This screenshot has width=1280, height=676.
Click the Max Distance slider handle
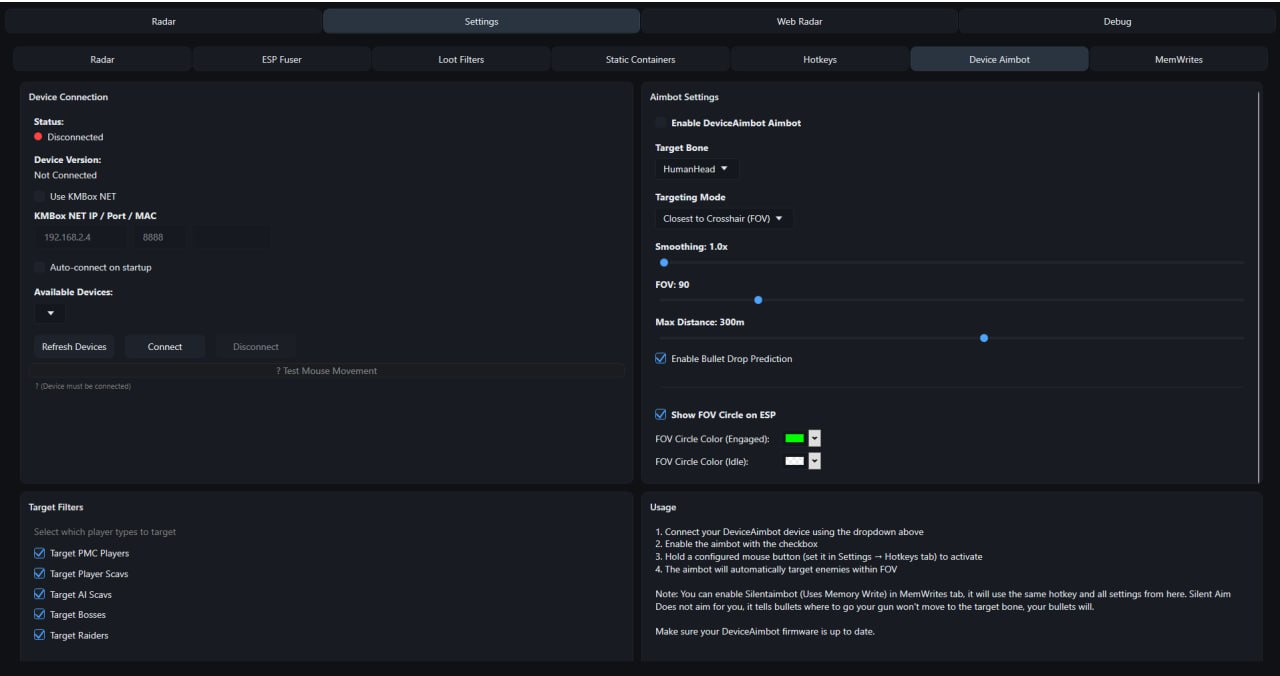coord(984,338)
